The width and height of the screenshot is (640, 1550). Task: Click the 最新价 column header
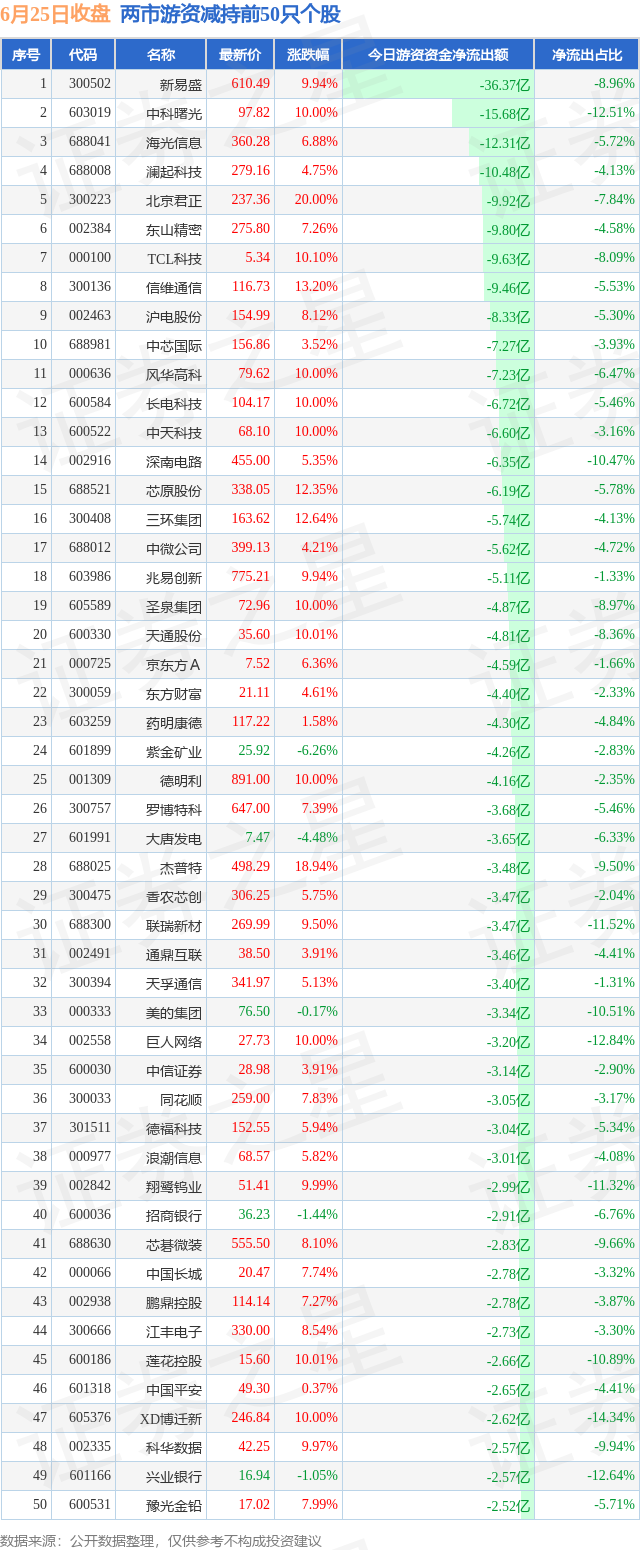(x=240, y=55)
